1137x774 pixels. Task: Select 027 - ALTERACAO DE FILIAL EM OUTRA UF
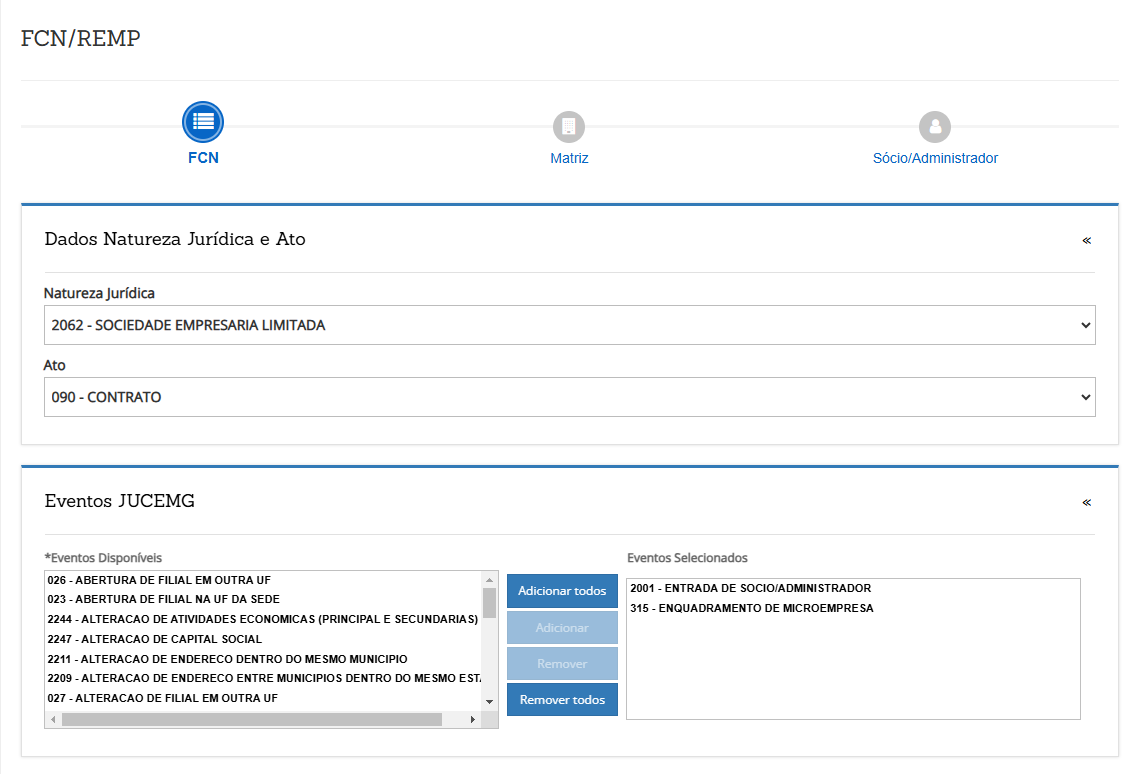263,698
